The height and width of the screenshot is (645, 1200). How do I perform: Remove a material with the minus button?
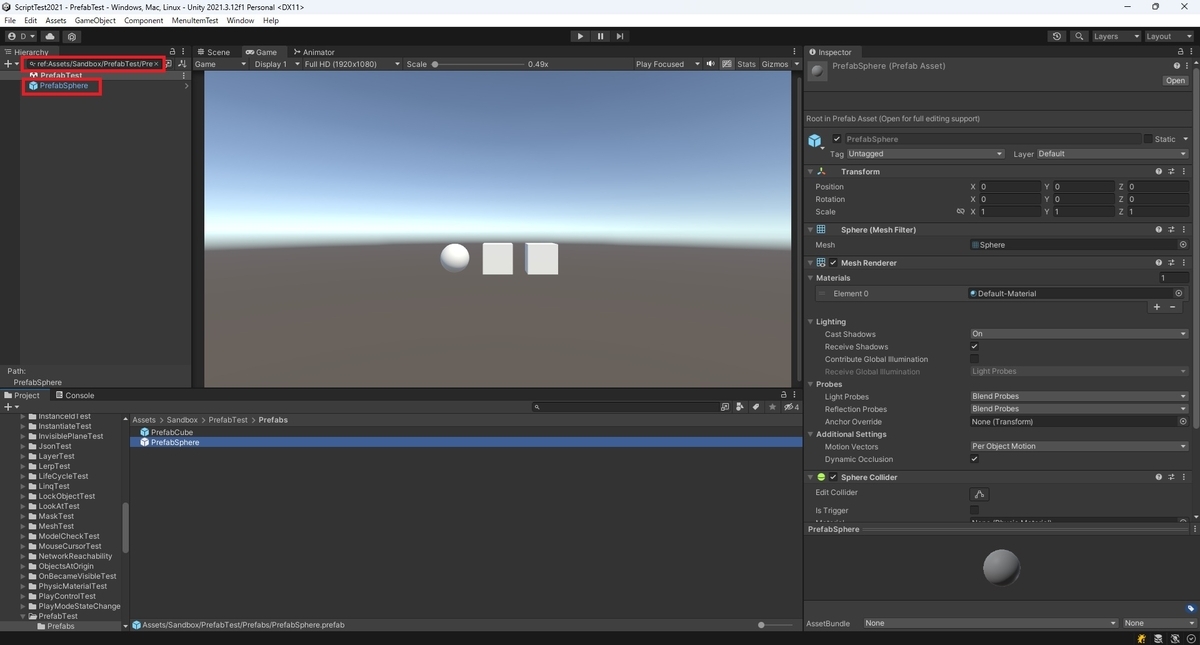[x=1173, y=307]
